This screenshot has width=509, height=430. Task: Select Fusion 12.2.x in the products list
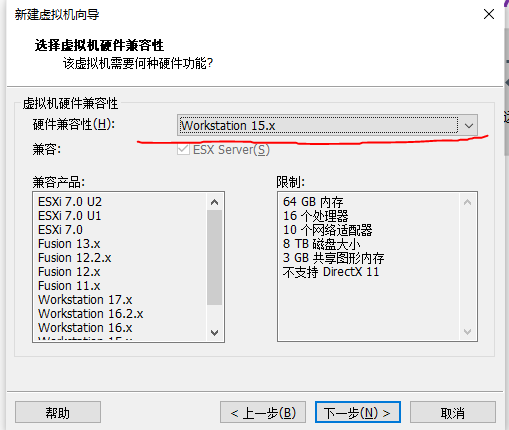click(74, 258)
